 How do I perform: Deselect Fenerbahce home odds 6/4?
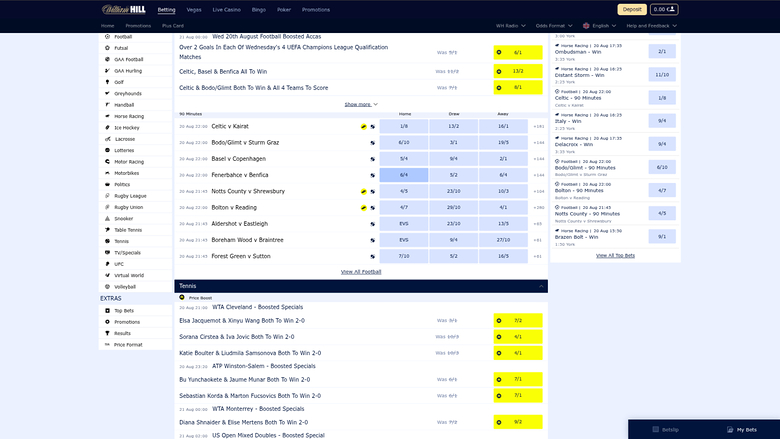click(404, 175)
